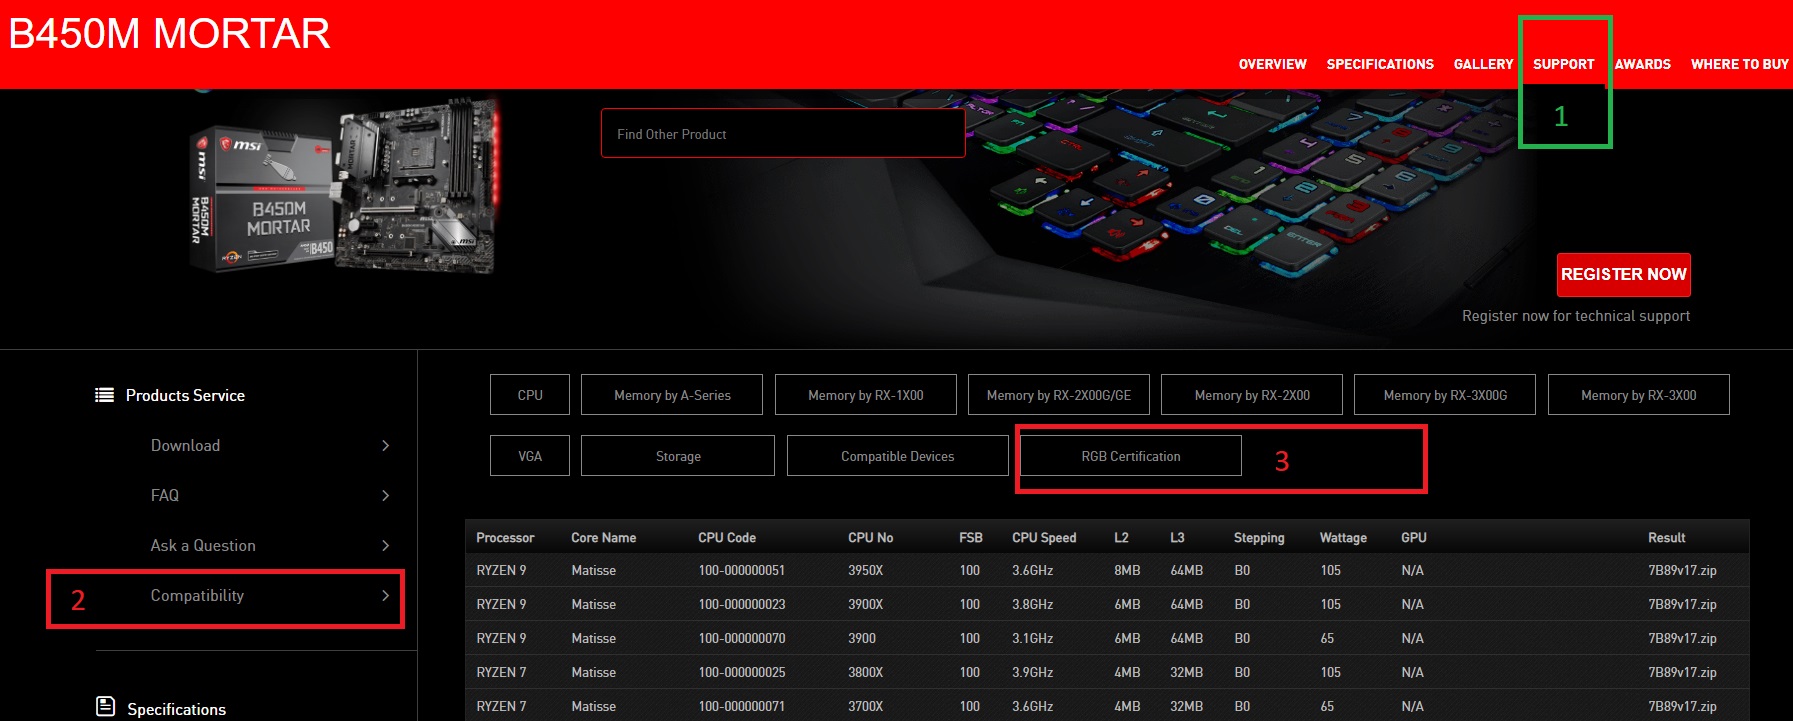
Task: Click the Find Other Product search field
Action: (783, 134)
